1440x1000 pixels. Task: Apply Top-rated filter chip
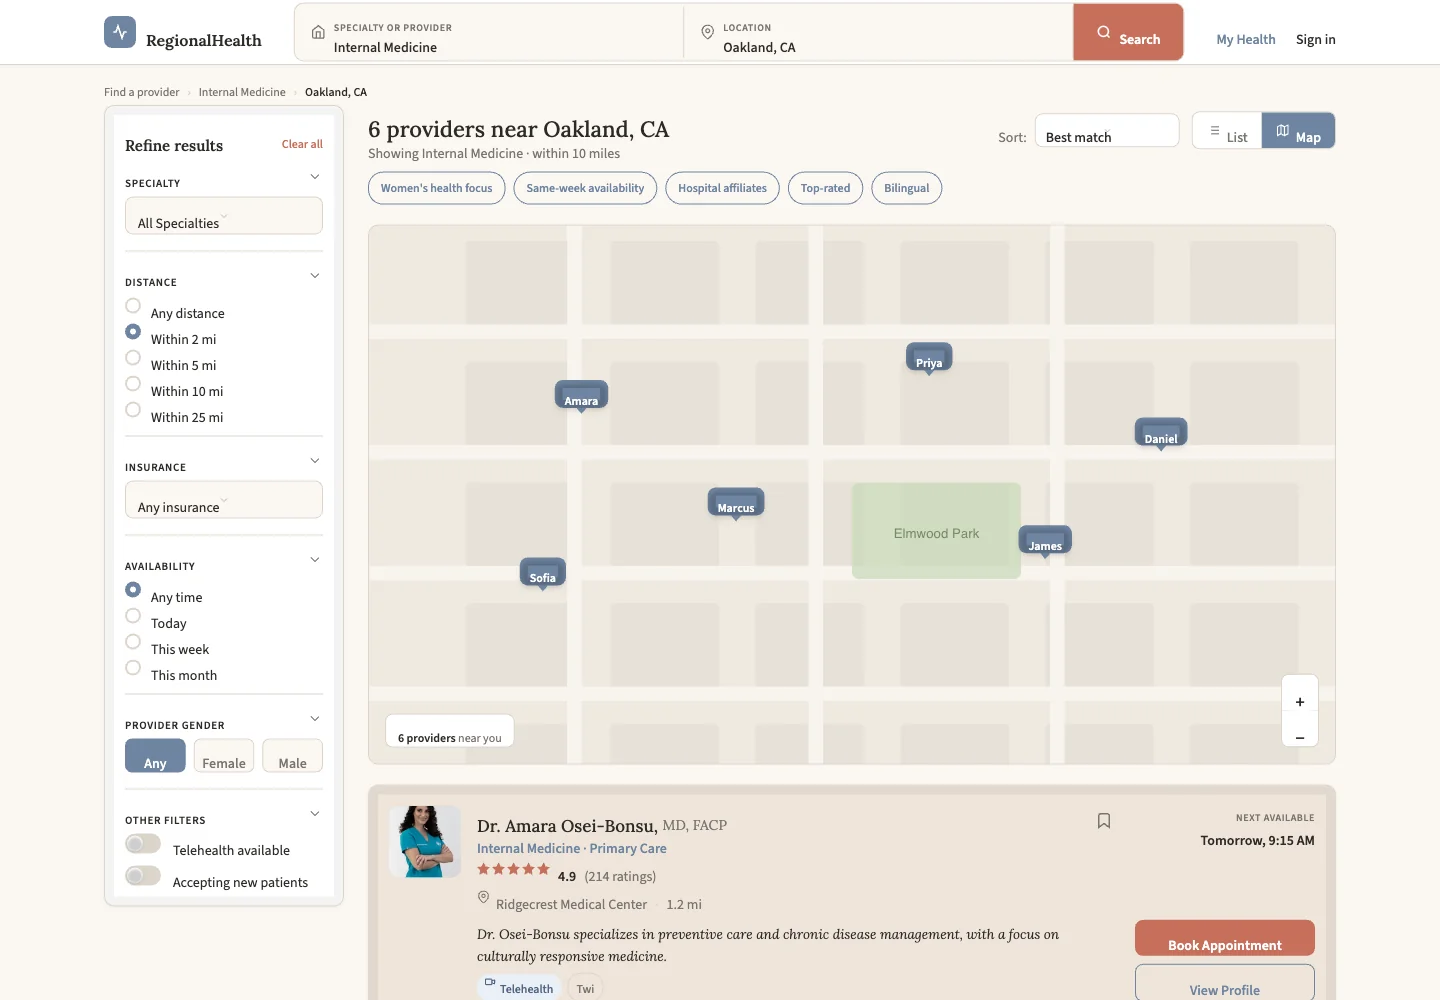tap(825, 188)
